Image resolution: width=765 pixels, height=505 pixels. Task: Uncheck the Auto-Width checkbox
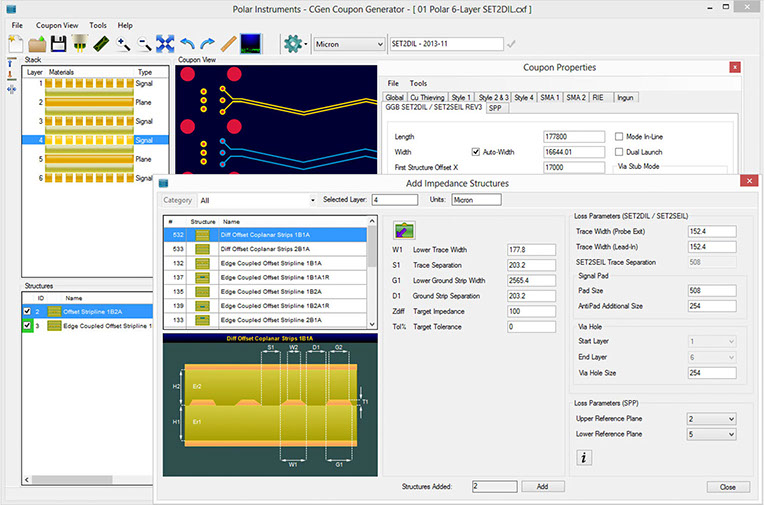coord(476,152)
